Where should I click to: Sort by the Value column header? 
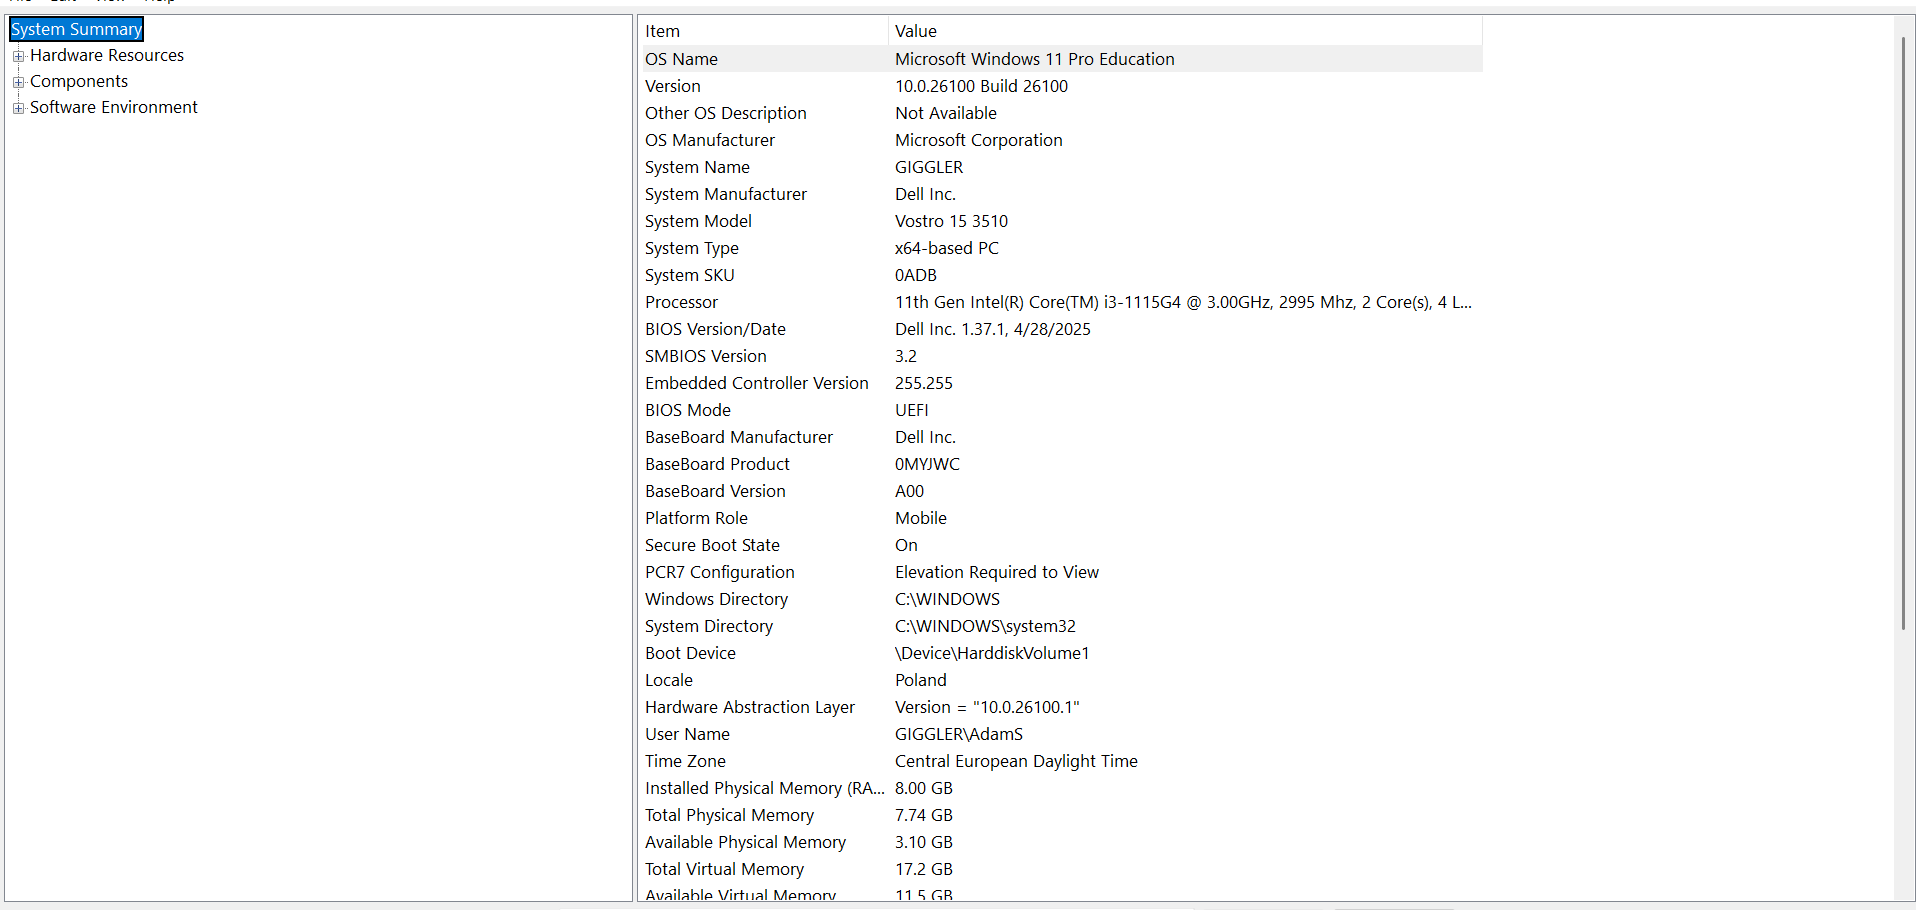click(1185, 31)
